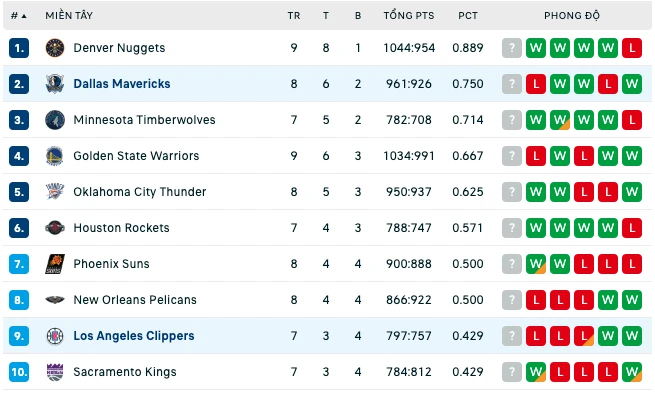This screenshot has height=393, width=655.
Task: Click the Dallas Mavericks team logo
Action: click(55, 84)
